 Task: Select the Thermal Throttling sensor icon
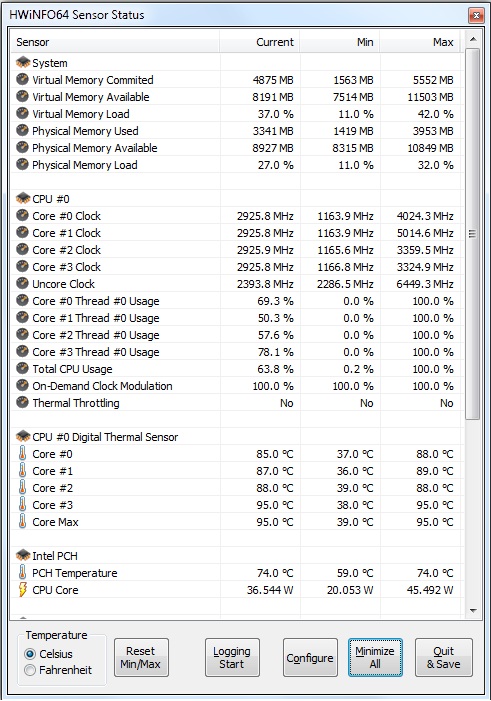pyautogui.click(x=22, y=402)
